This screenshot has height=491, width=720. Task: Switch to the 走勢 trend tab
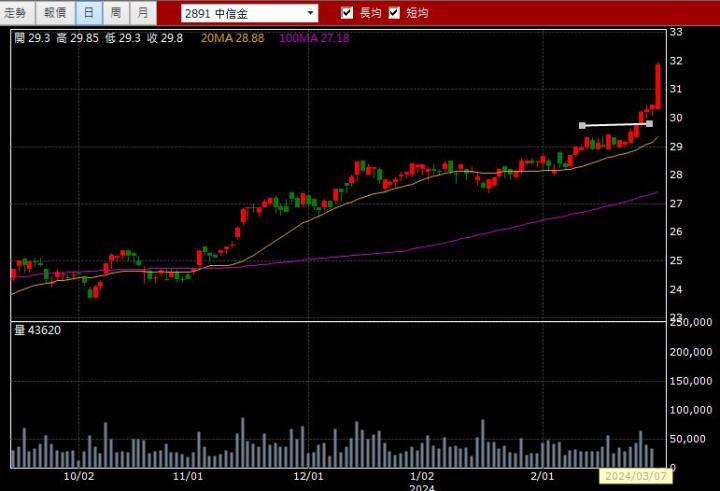click(17, 13)
